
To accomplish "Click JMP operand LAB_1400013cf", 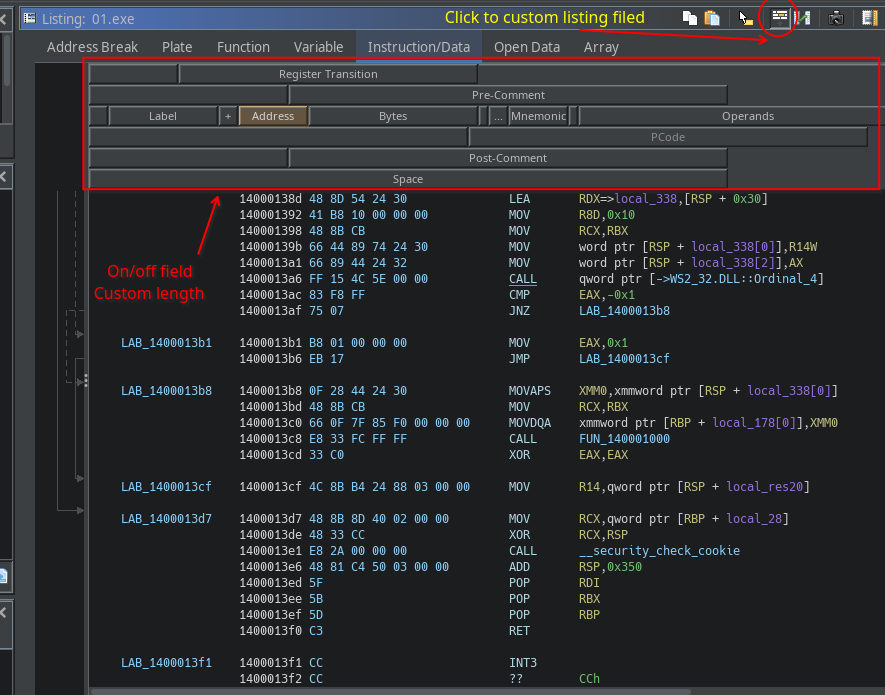I will tap(624, 359).
